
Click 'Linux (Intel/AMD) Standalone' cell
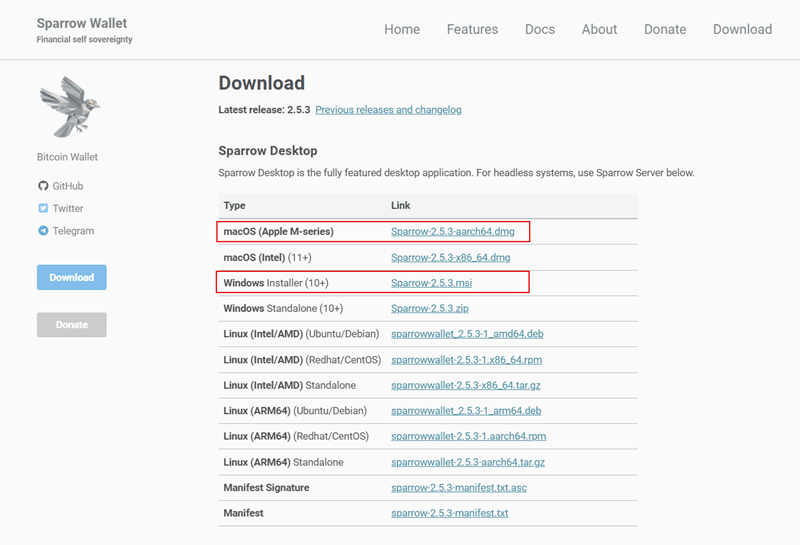click(290, 385)
